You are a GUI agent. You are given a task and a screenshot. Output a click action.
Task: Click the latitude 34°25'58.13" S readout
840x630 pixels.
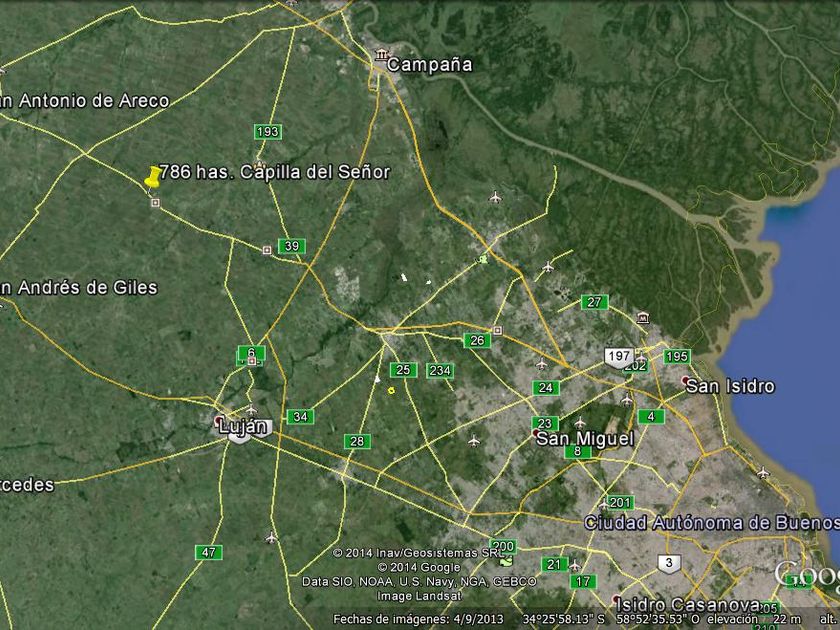tap(564, 619)
